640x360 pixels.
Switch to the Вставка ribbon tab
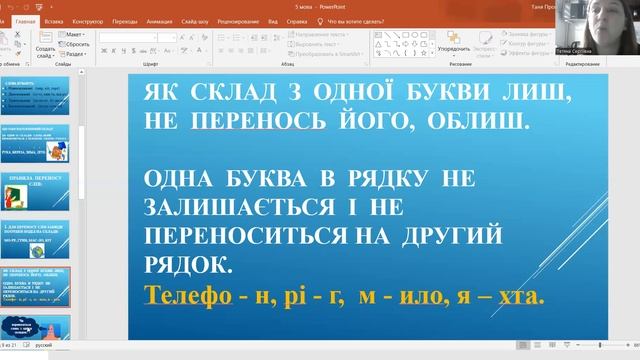pyautogui.click(x=53, y=22)
